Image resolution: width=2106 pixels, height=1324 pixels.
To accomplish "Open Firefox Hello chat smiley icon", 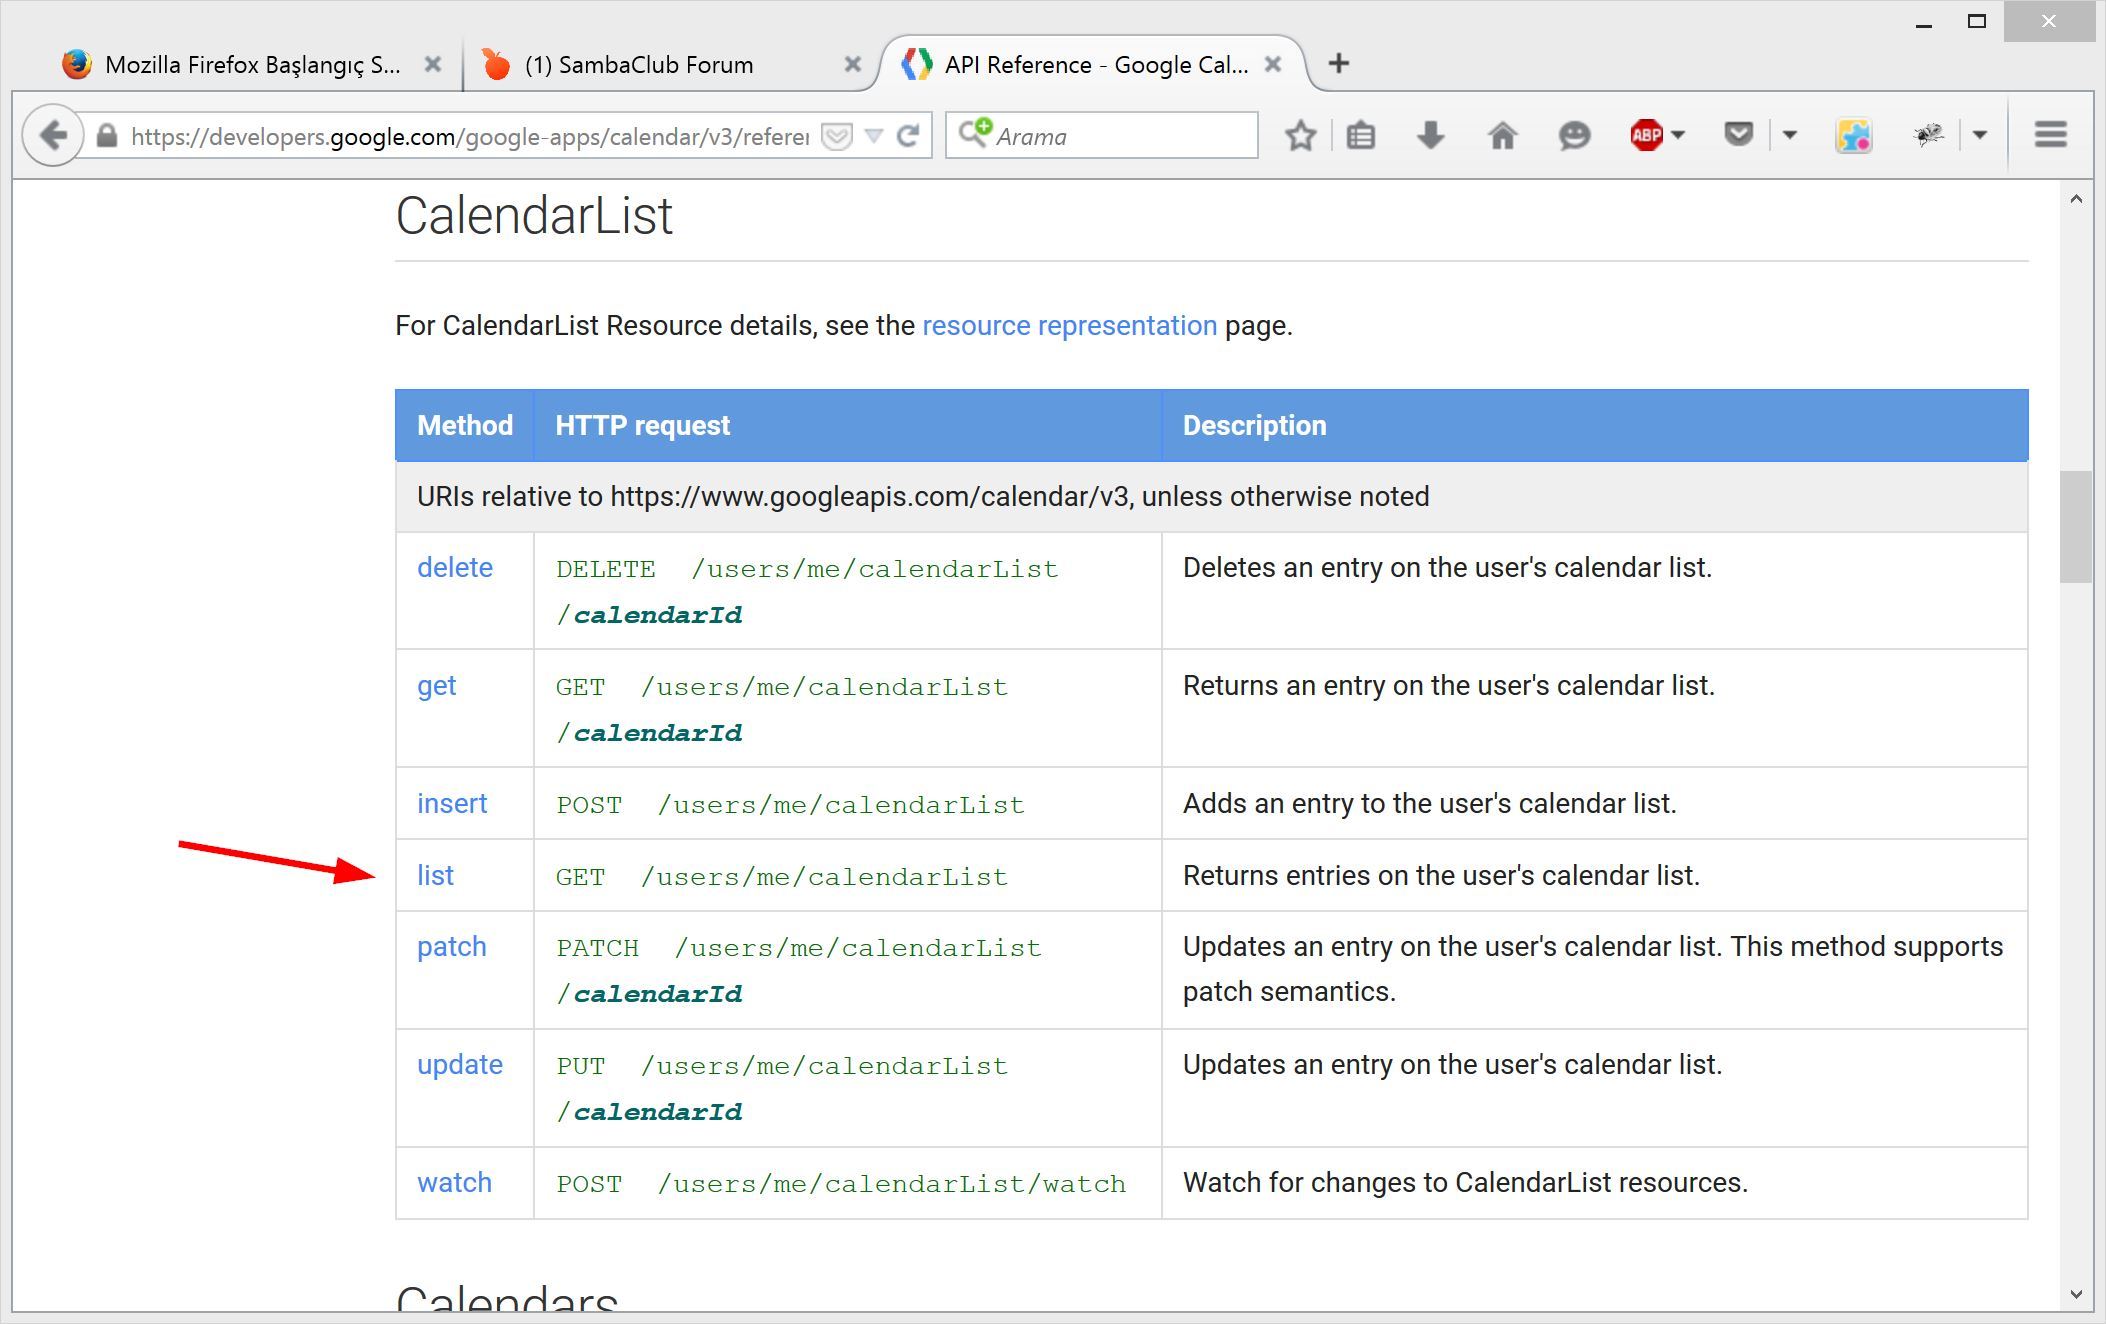I will tap(1574, 135).
